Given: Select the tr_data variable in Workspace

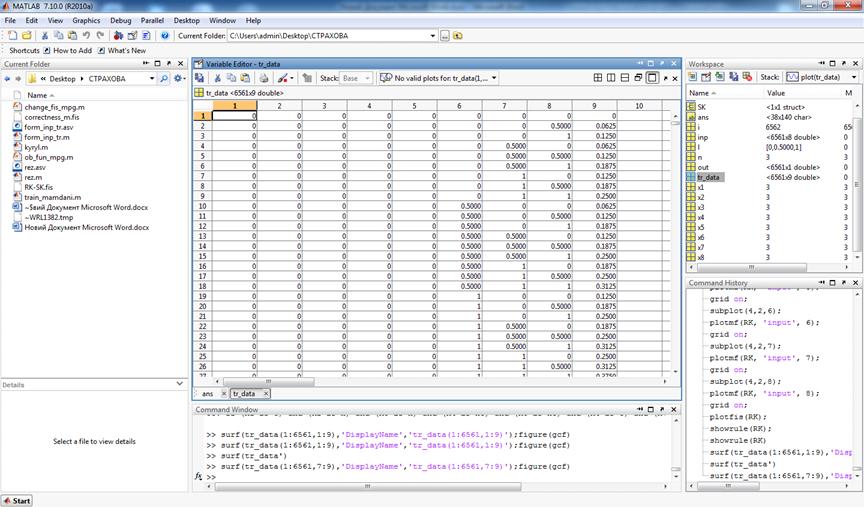Looking at the screenshot, I should point(708,177).
